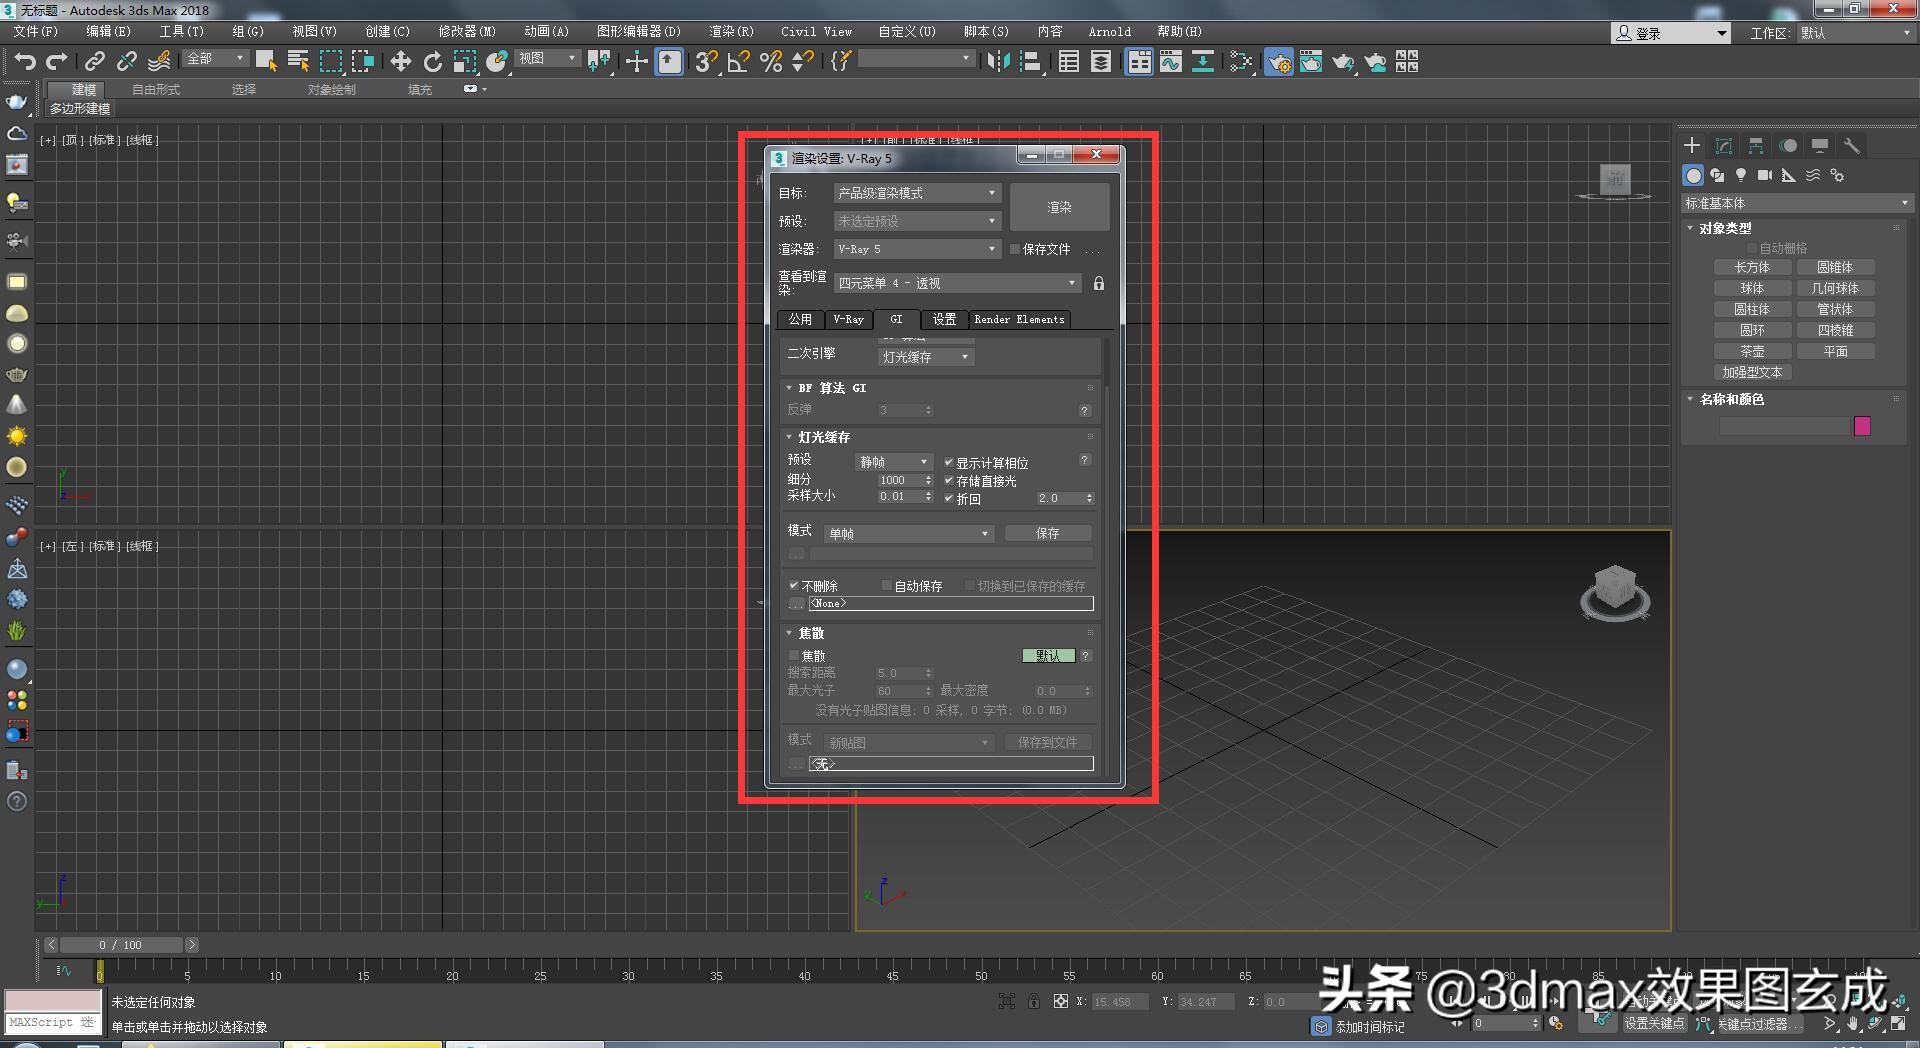Screen dimensions: 1920x1048
Task: Switch to Render Elements tab
Action: [x=1019, y=320]
